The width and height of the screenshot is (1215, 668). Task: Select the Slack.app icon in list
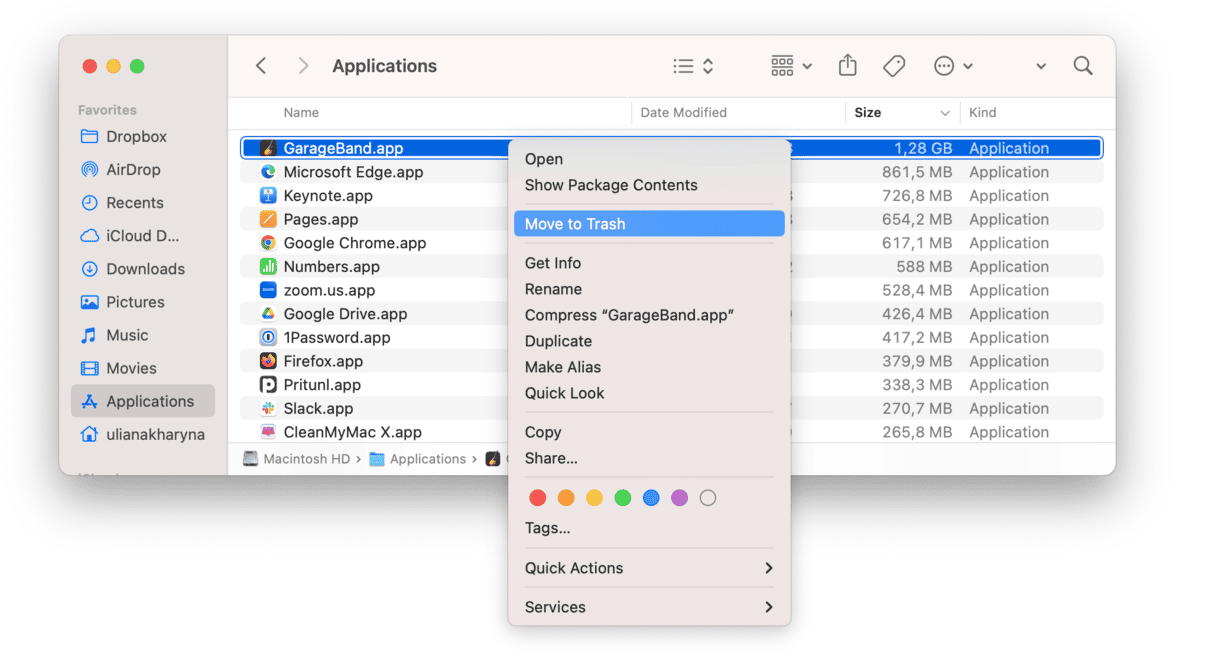[268, 408]
